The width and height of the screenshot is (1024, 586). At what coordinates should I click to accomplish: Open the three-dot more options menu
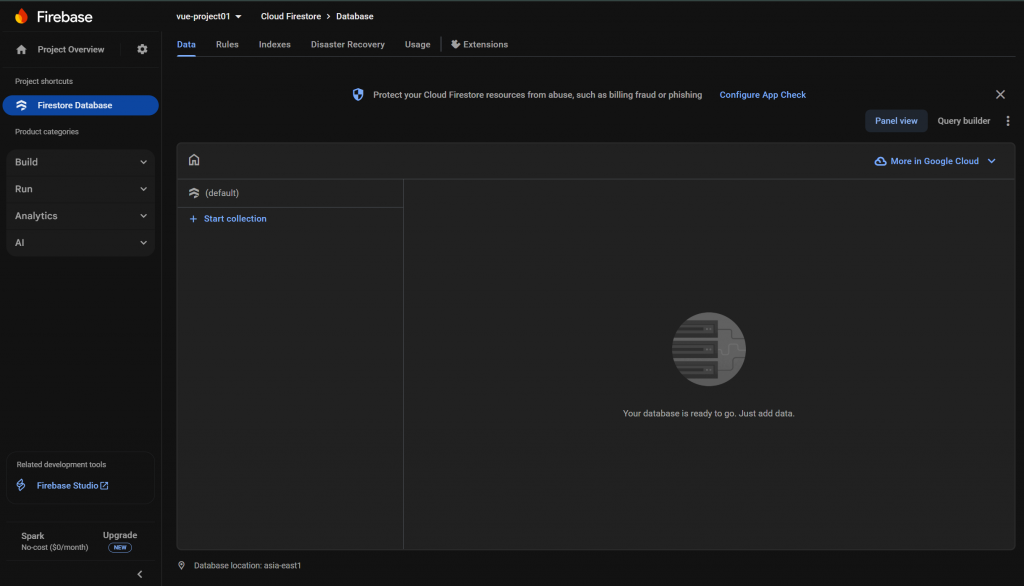click(1008, 121)
